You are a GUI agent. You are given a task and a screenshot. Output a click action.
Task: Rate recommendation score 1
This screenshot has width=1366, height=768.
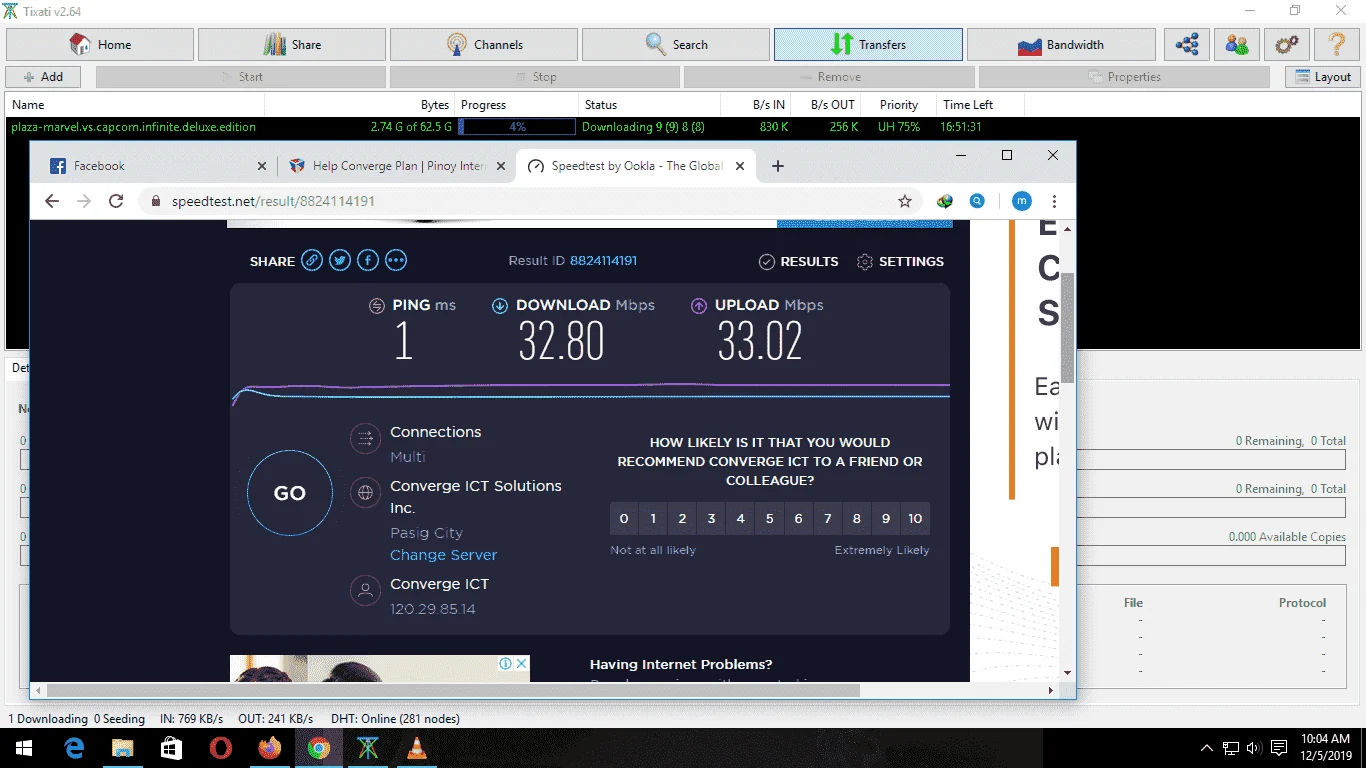pos(653,518)
